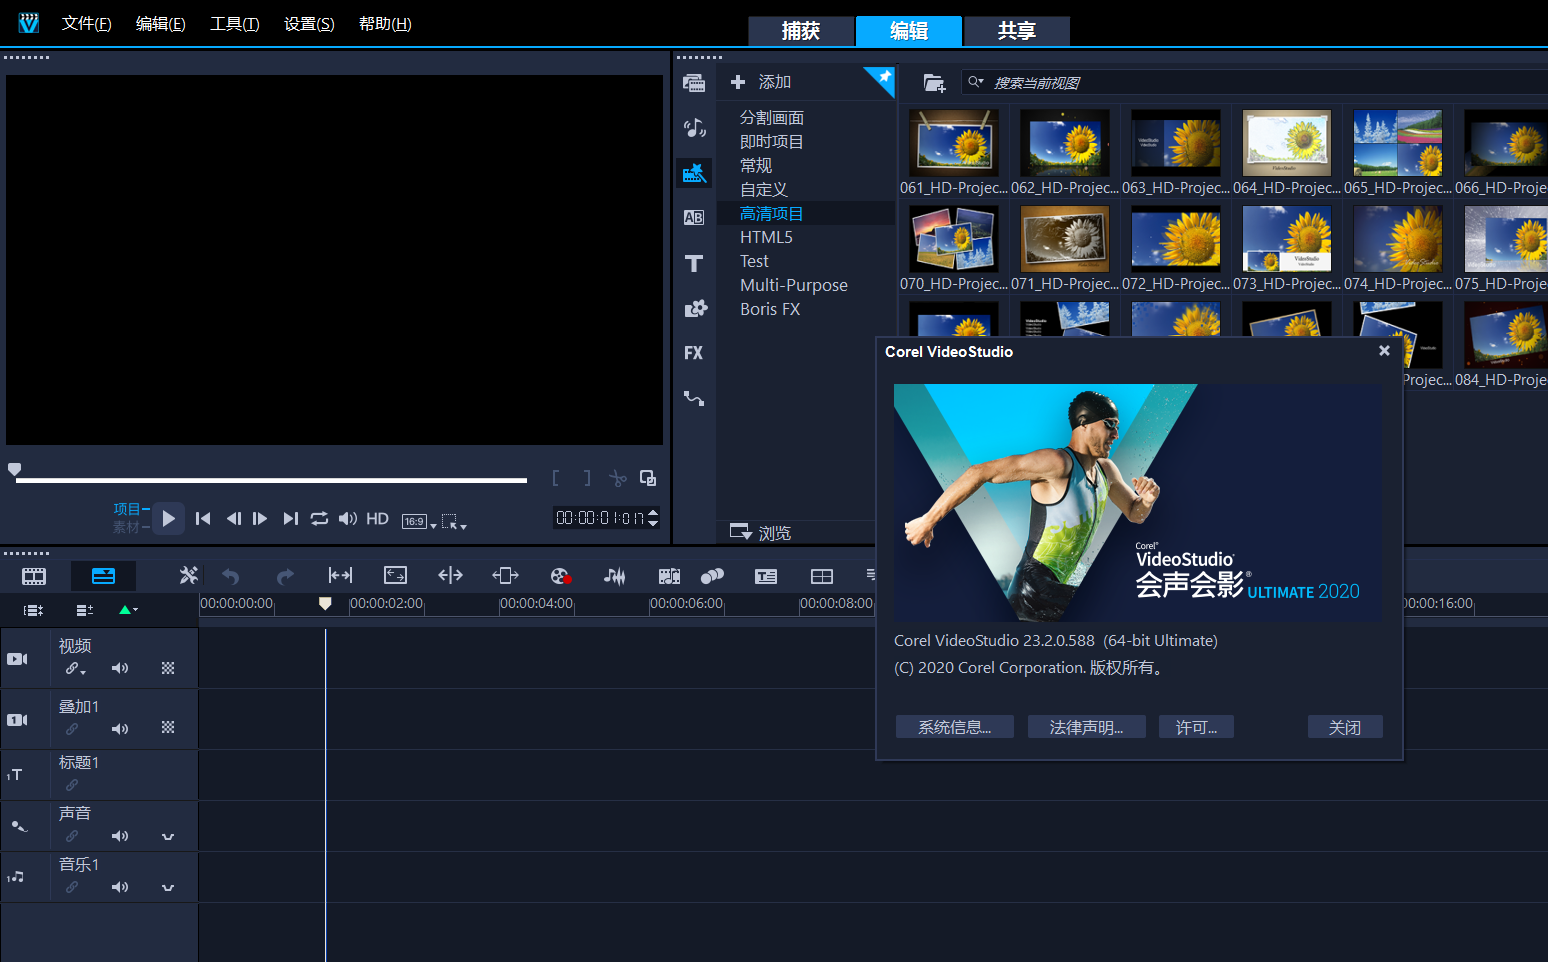
Task: Click the preview scrubber bar
Action: 271,480
